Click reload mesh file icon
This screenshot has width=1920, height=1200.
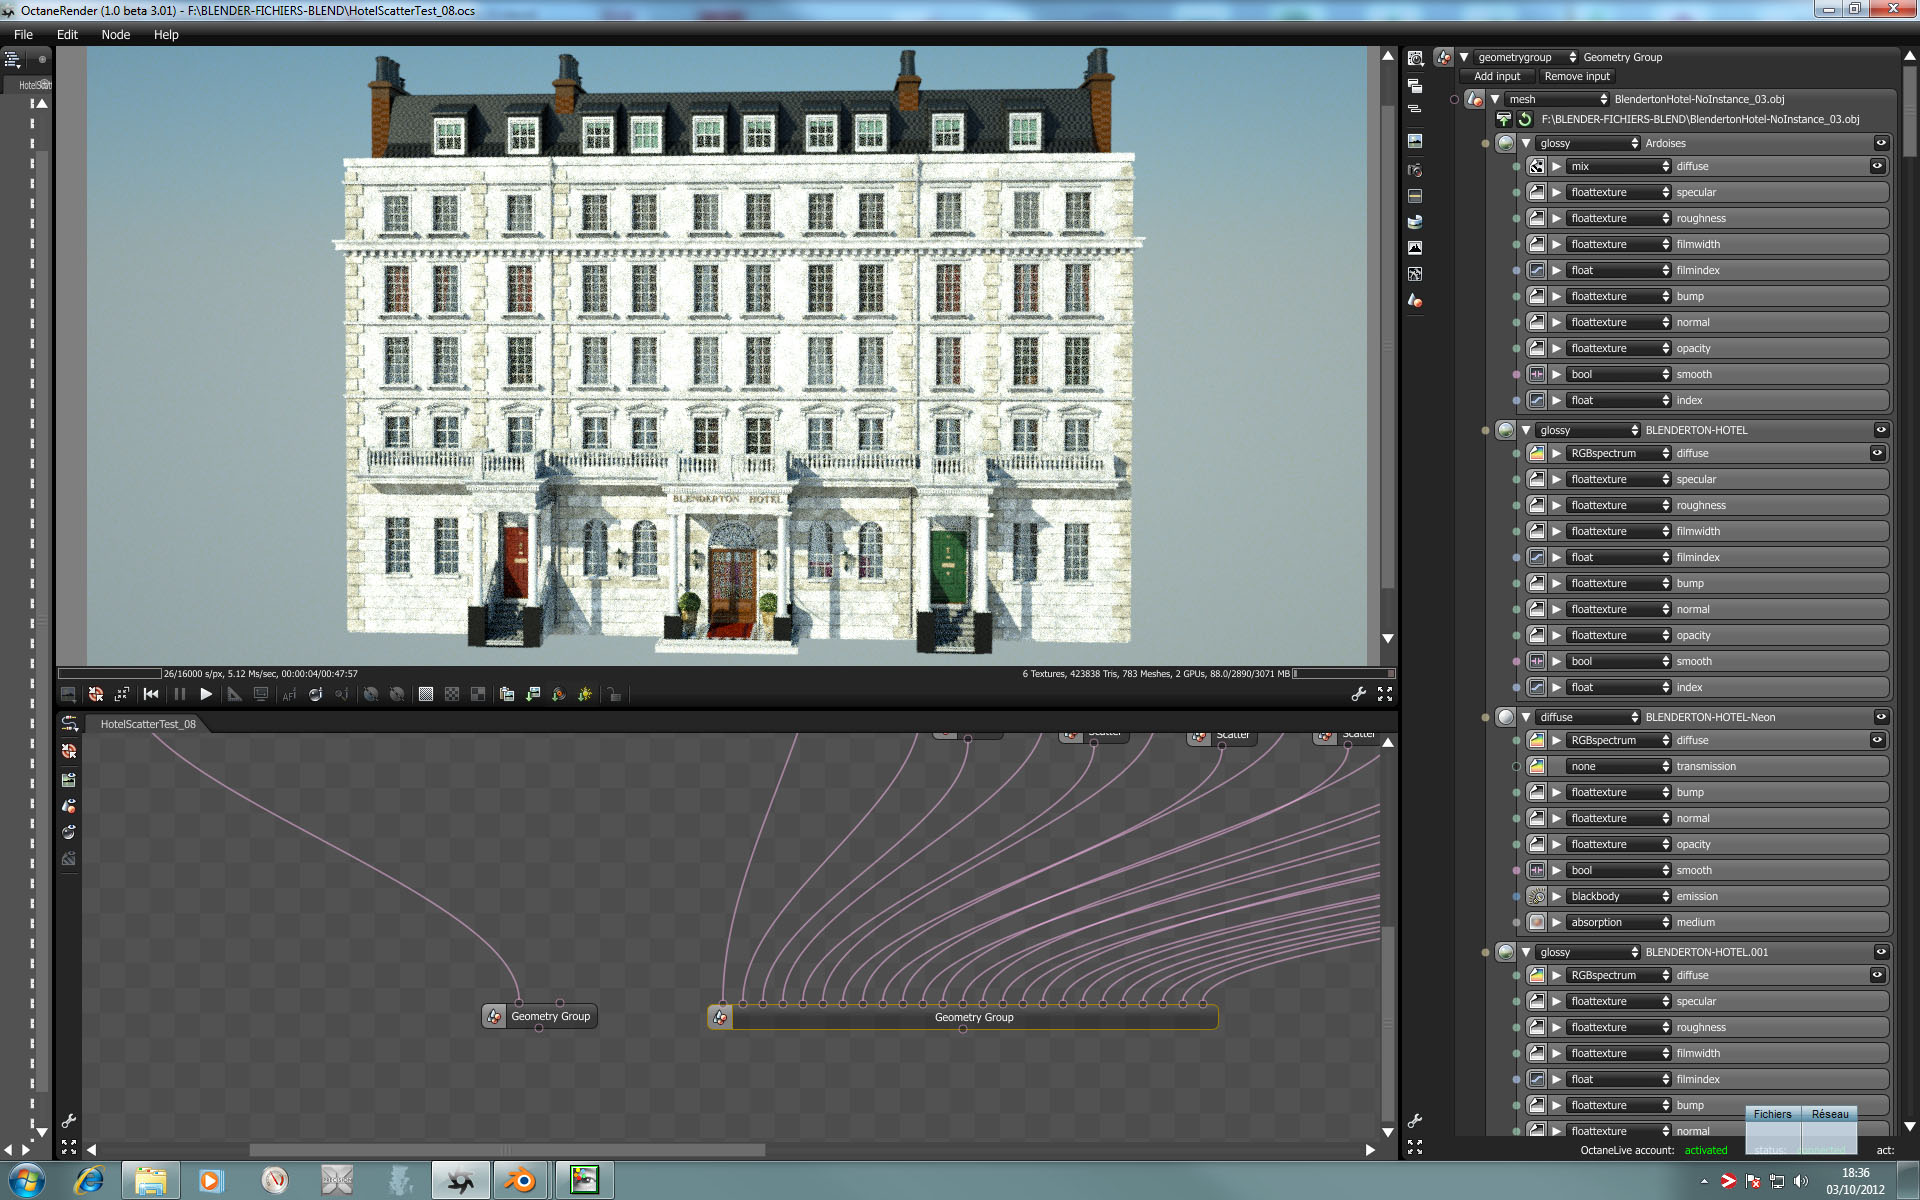(1525, 119)
